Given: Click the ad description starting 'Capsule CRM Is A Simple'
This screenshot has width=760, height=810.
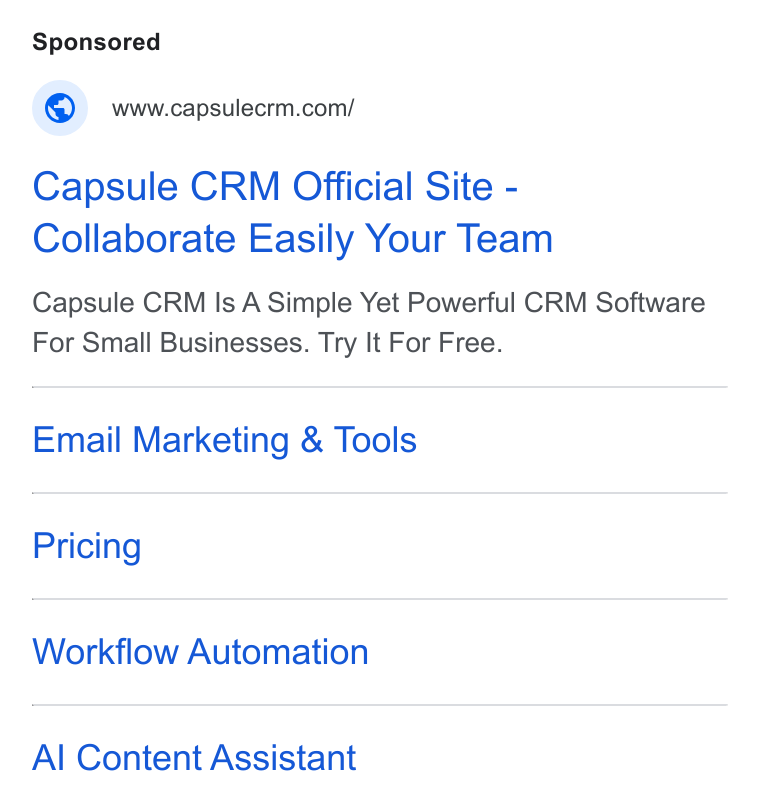Looking at the screenshot, I should pyautogui.click(x=368, y=323).
